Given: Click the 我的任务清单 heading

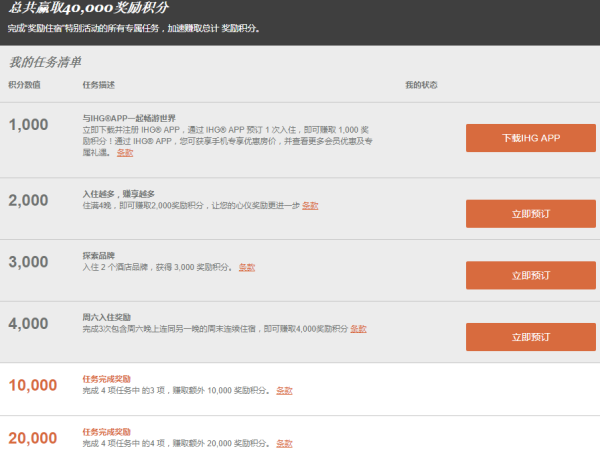Looking at the screenshot, I should 45,62.
